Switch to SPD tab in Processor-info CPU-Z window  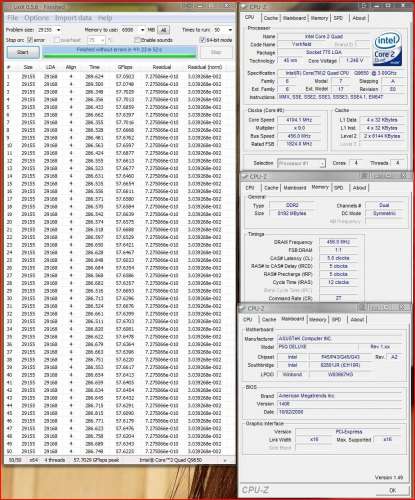(x=338, y=18)
